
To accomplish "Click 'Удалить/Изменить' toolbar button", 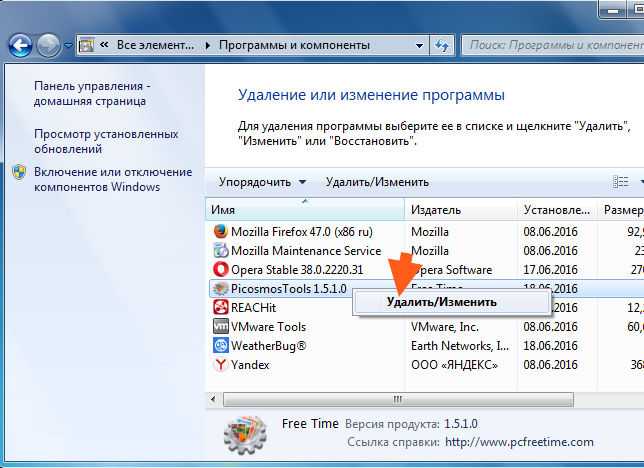I will (377, 182).
